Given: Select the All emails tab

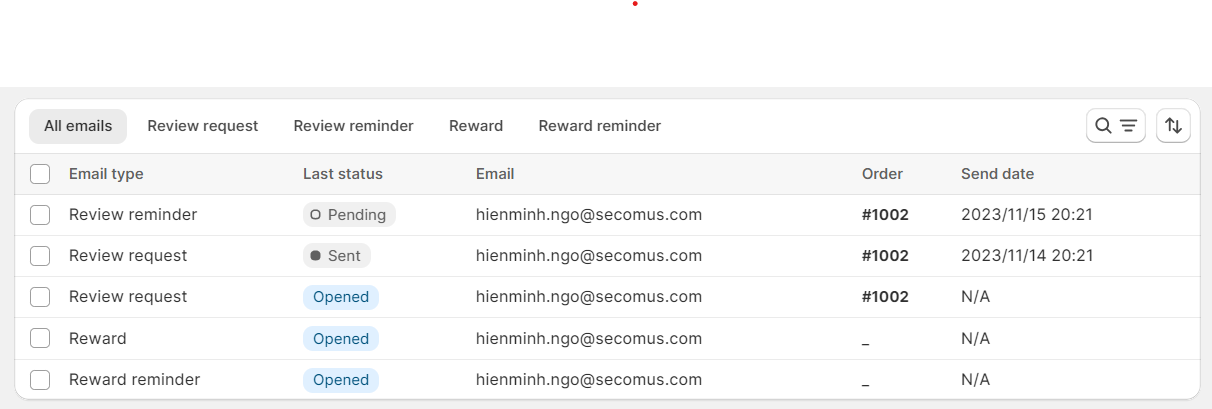Looking at the screenshot, I should 78,126.
